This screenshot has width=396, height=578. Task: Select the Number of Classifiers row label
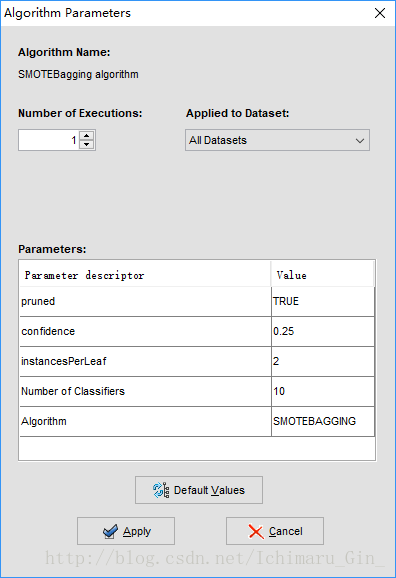(x=73, y=391)
